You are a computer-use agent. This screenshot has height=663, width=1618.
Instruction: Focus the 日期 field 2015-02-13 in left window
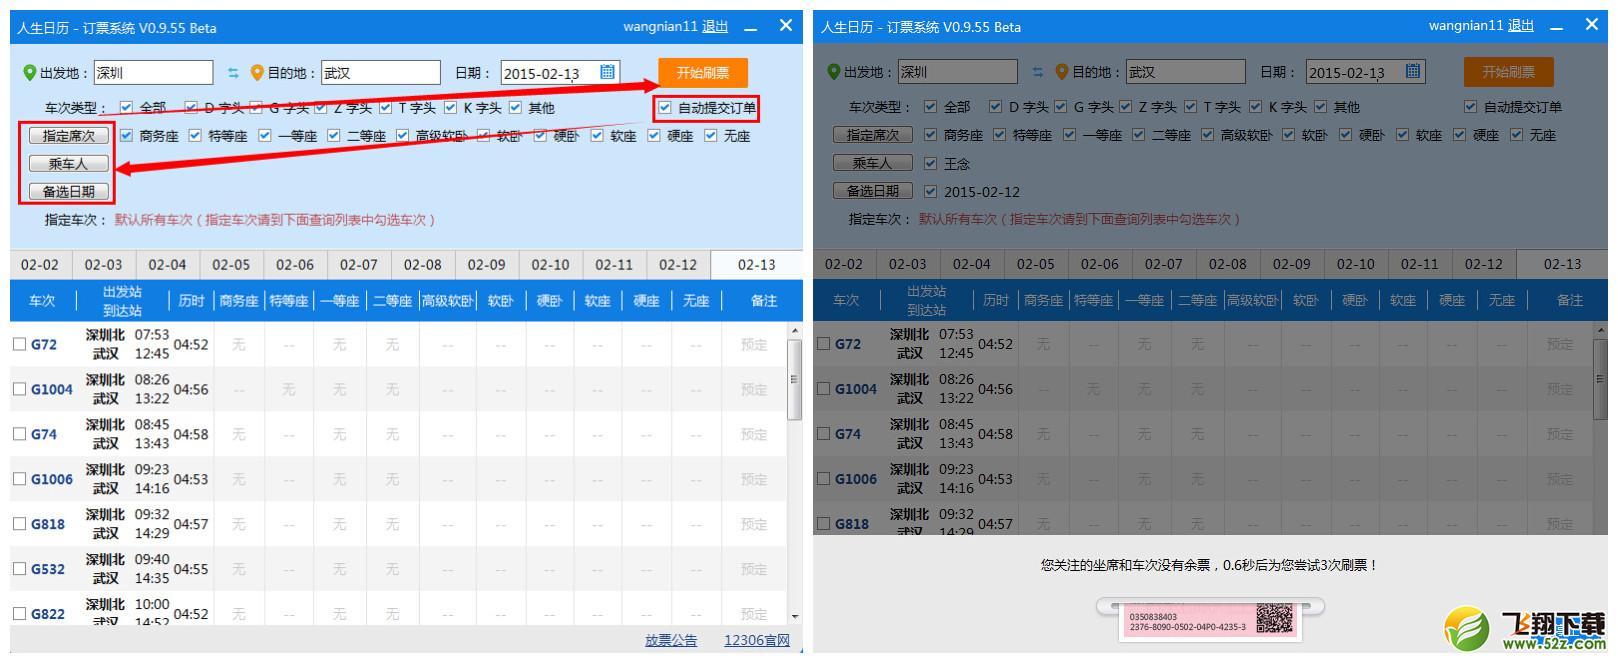coord(560,73)
